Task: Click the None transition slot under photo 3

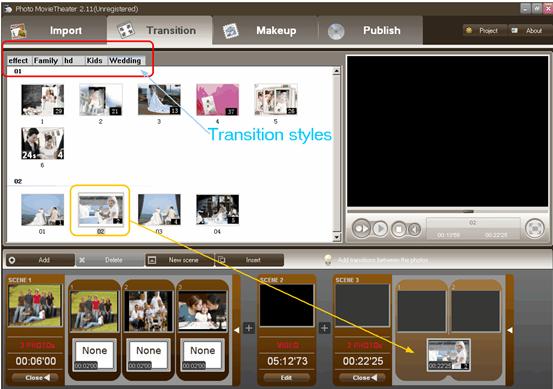Action: tap(202, 354)
